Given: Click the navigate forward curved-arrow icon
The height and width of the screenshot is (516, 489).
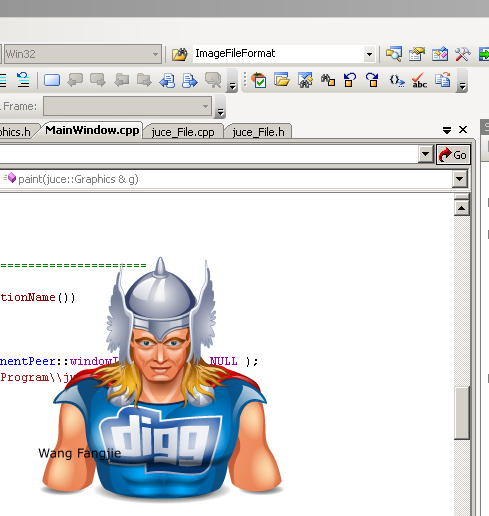Looking at the screenshot, I should point(372,80).
